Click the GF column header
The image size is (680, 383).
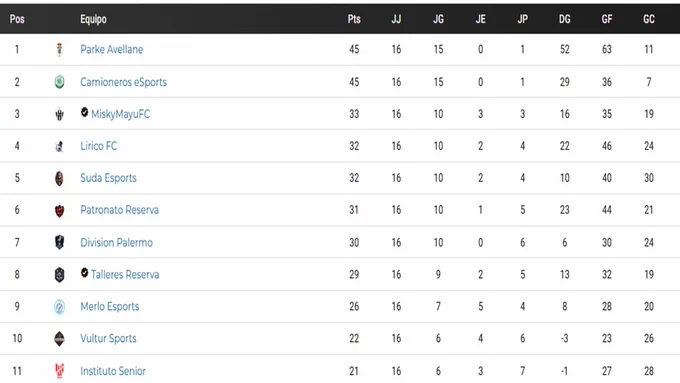(607, 19)
